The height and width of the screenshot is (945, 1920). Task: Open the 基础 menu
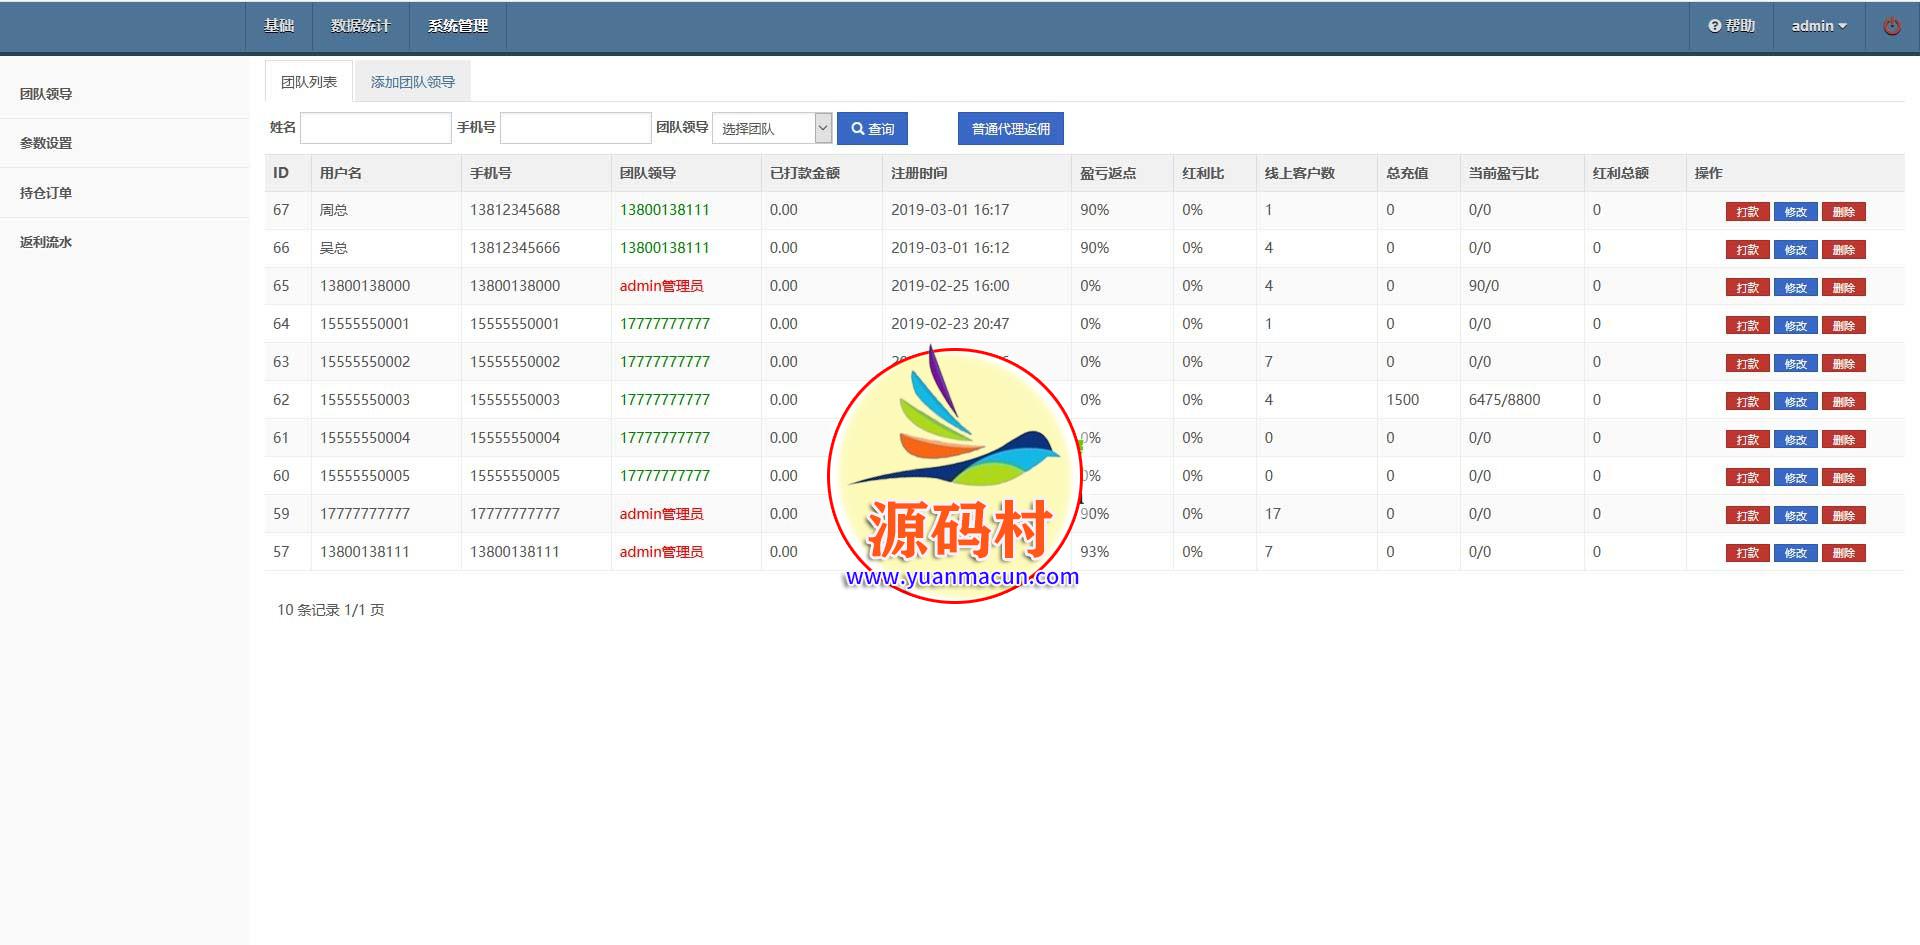click(x=279, y=26)
